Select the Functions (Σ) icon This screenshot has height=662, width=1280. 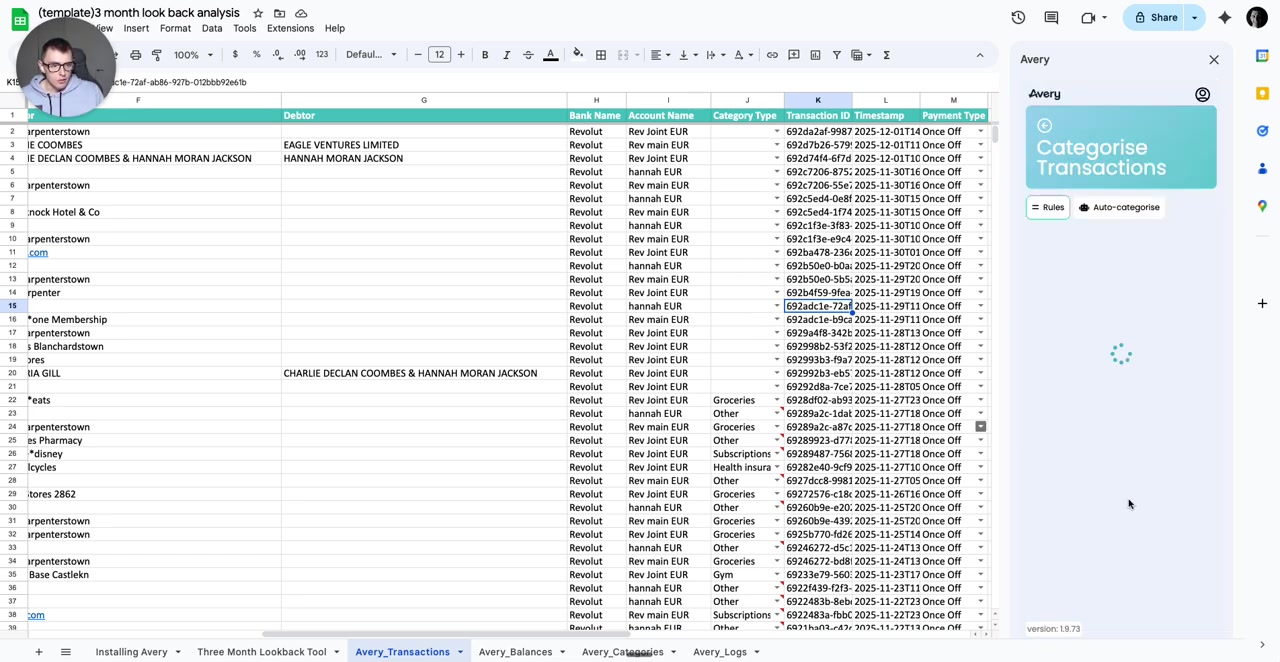[x=886, y=55]
